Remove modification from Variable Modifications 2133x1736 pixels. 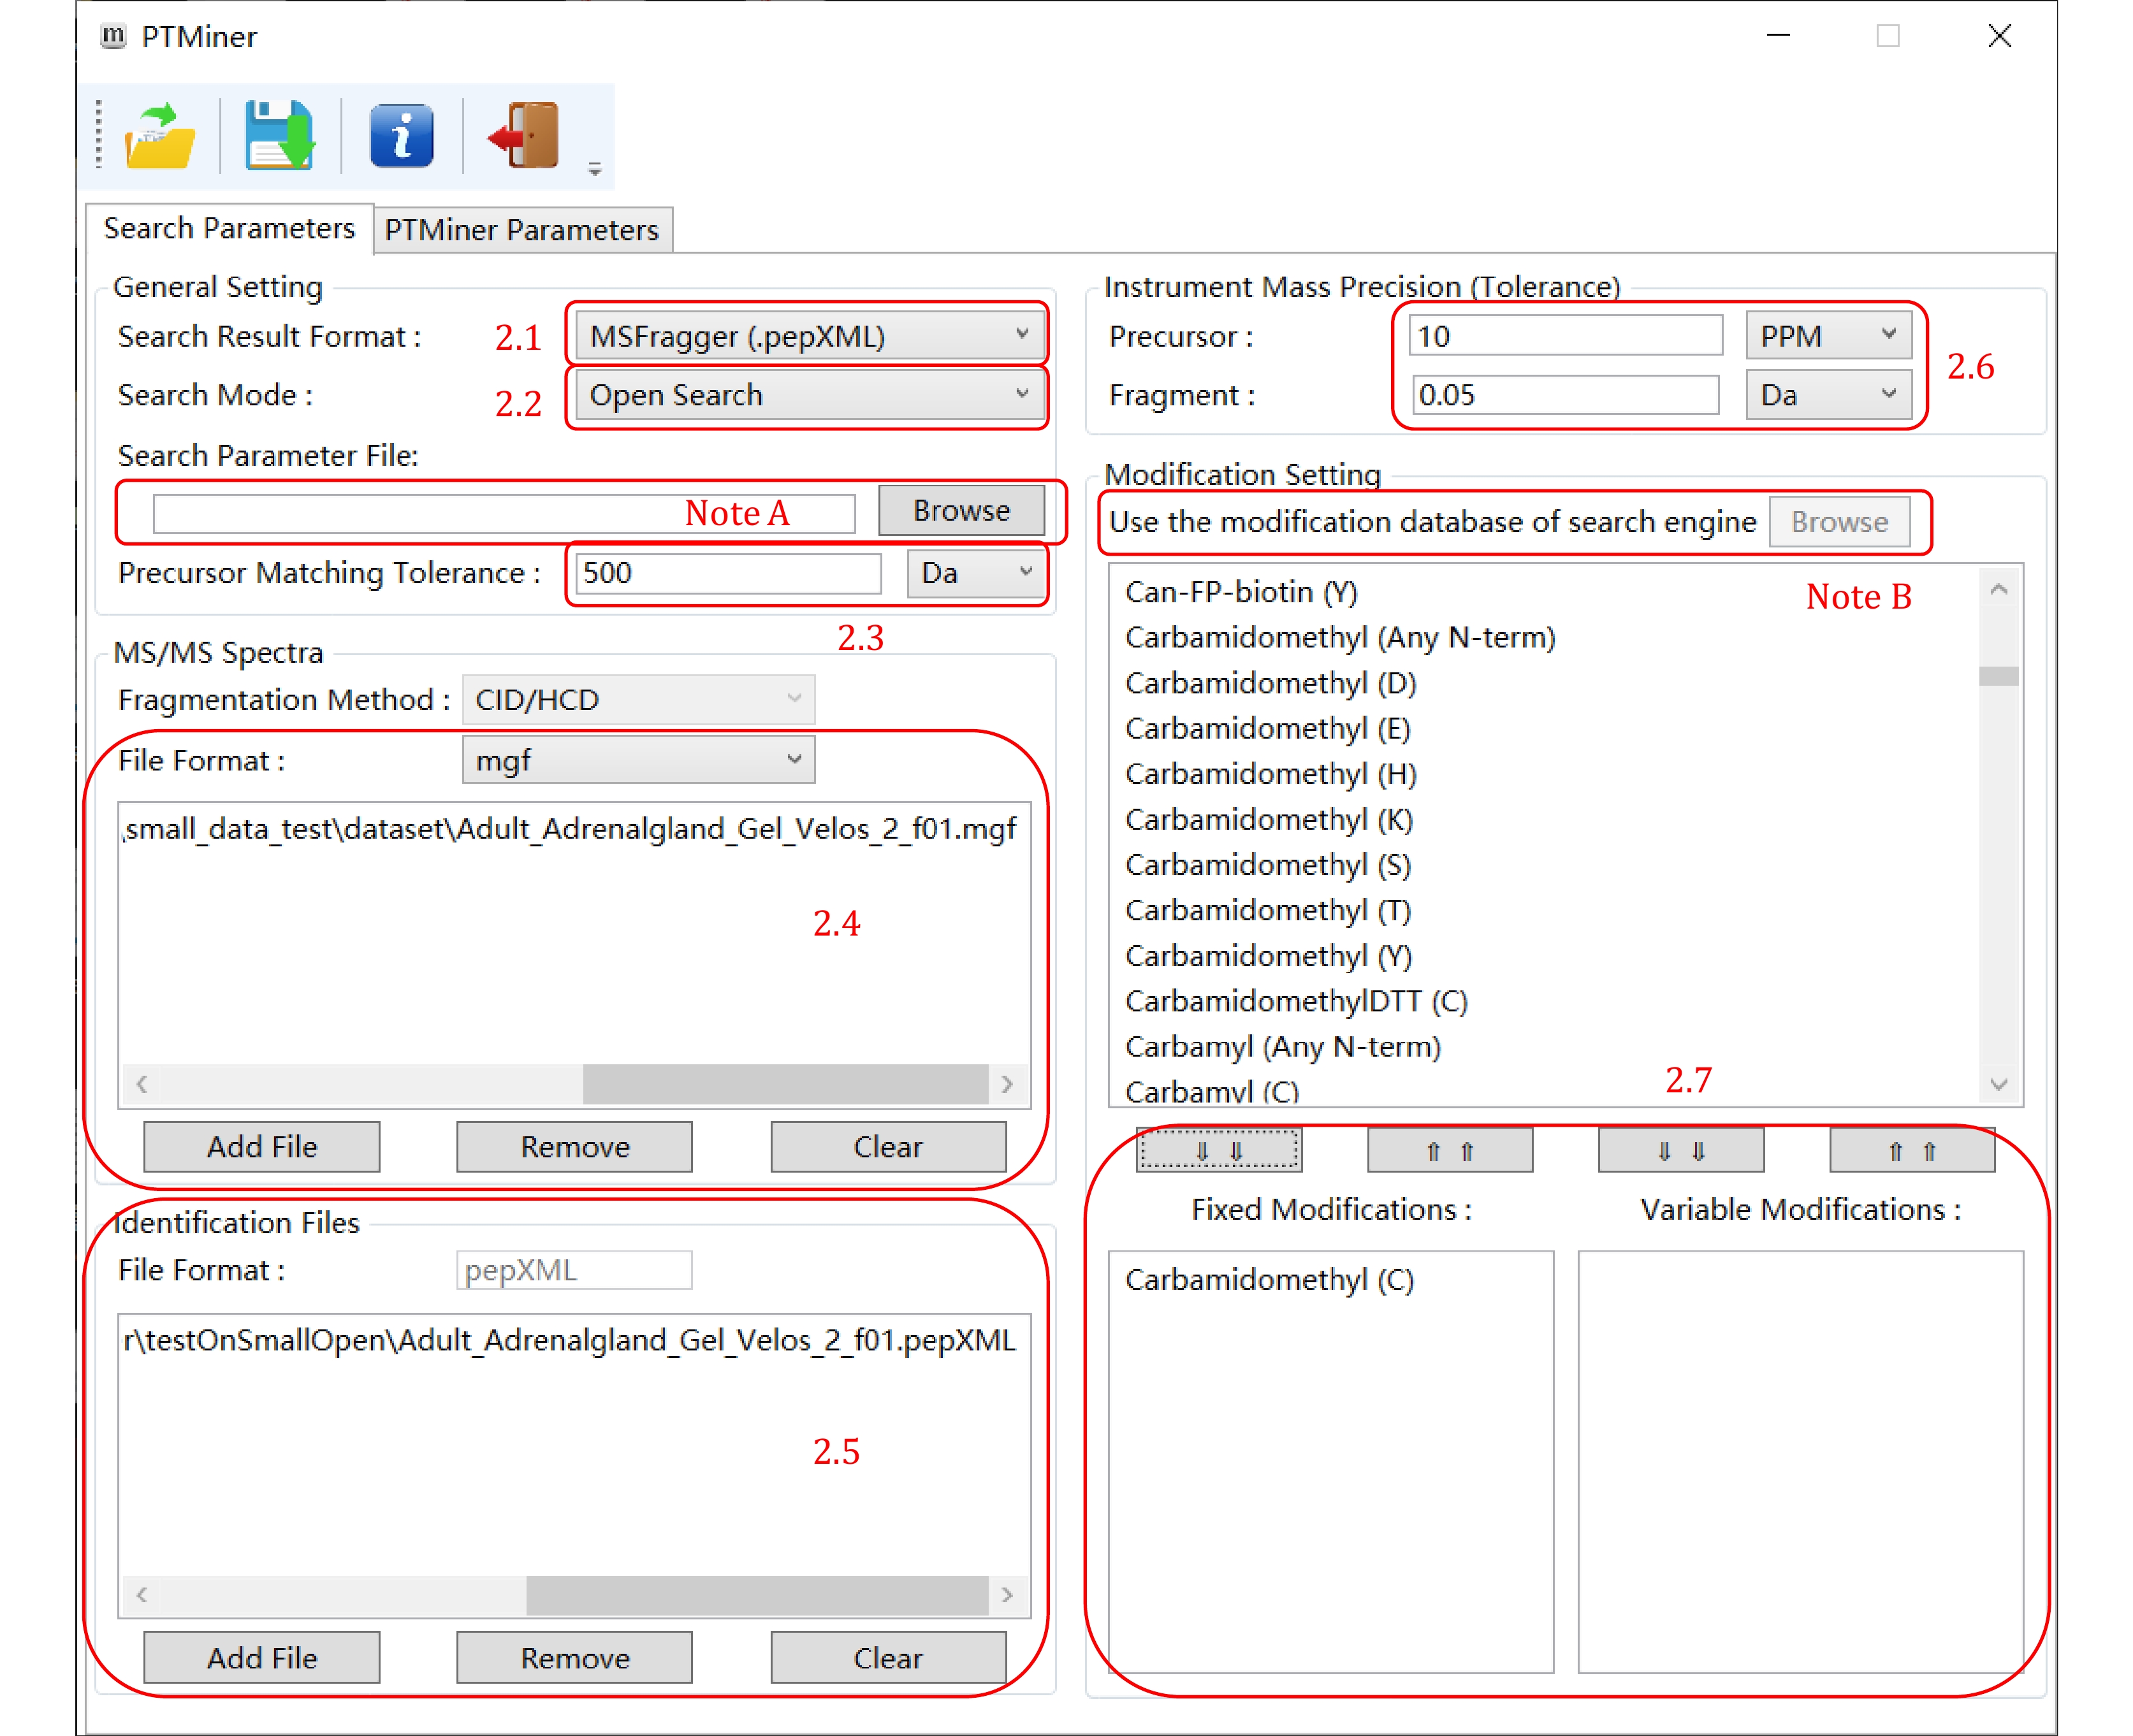coord(1912,1150)
